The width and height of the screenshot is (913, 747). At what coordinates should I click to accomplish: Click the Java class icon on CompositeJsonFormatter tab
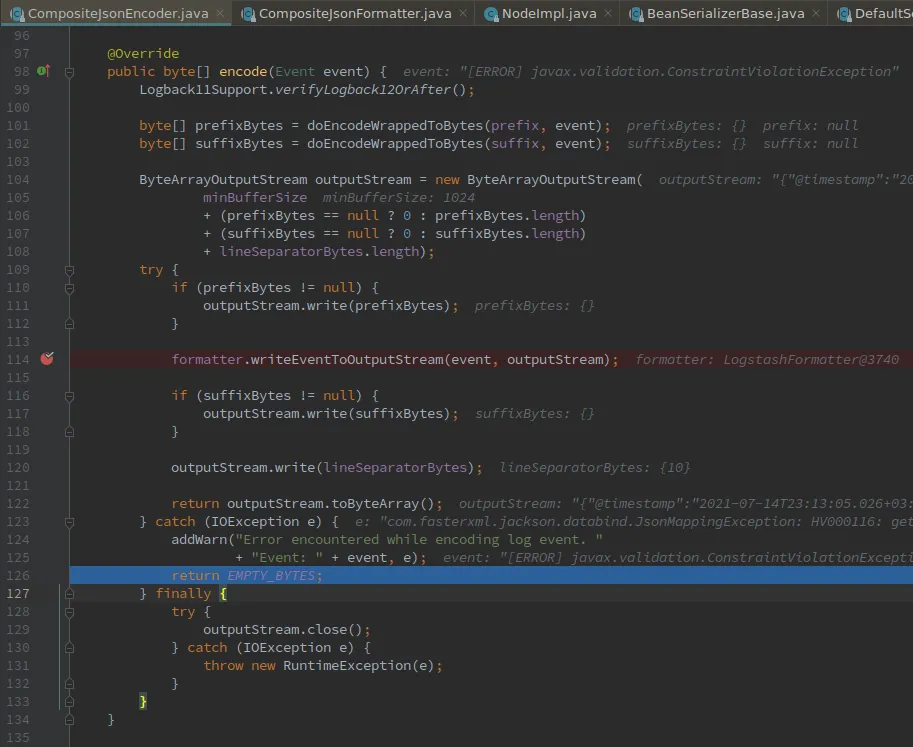click(x=249, y=13)
